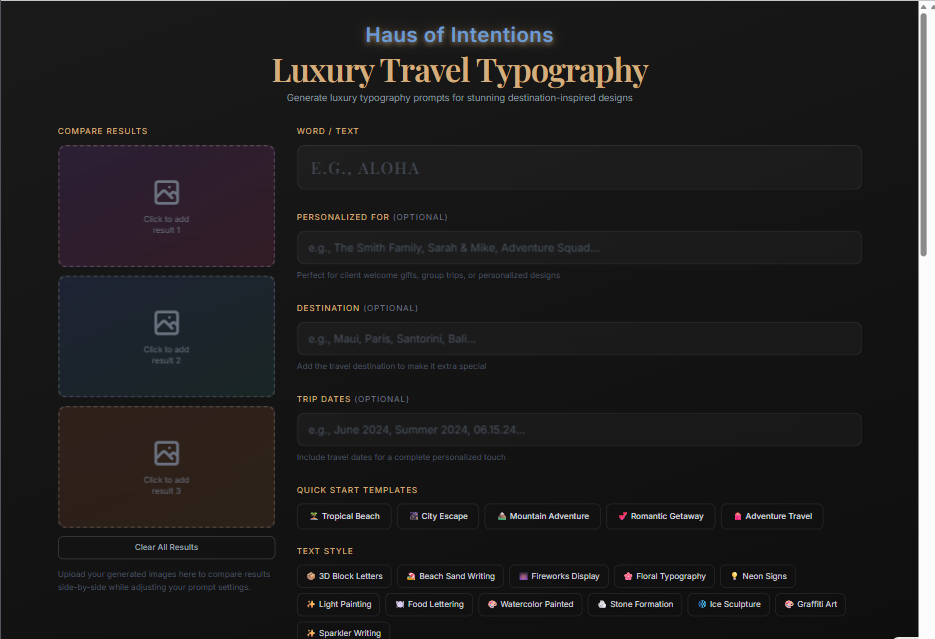Select 3D Block Letters text style
Screen dimensions: 935x639
click(344, 576)
